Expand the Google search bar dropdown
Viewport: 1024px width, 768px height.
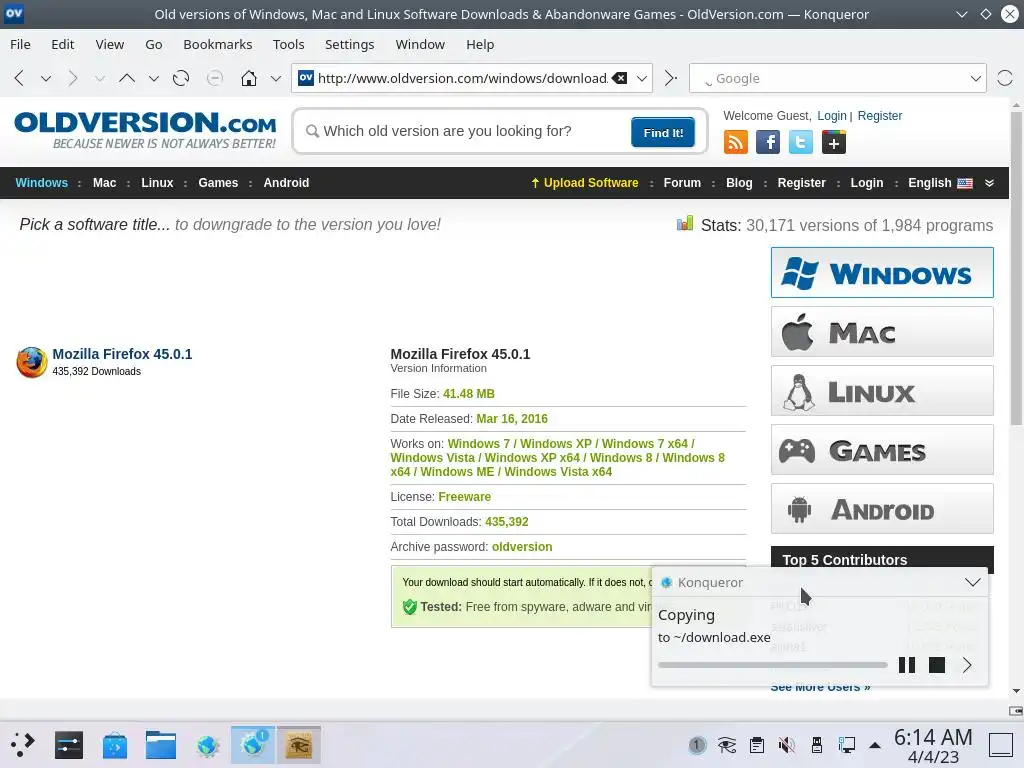976,78
